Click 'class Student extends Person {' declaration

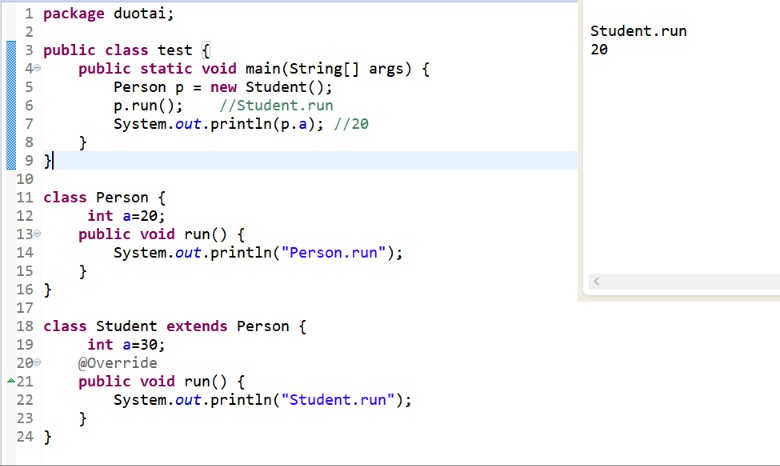pos(175,326)
